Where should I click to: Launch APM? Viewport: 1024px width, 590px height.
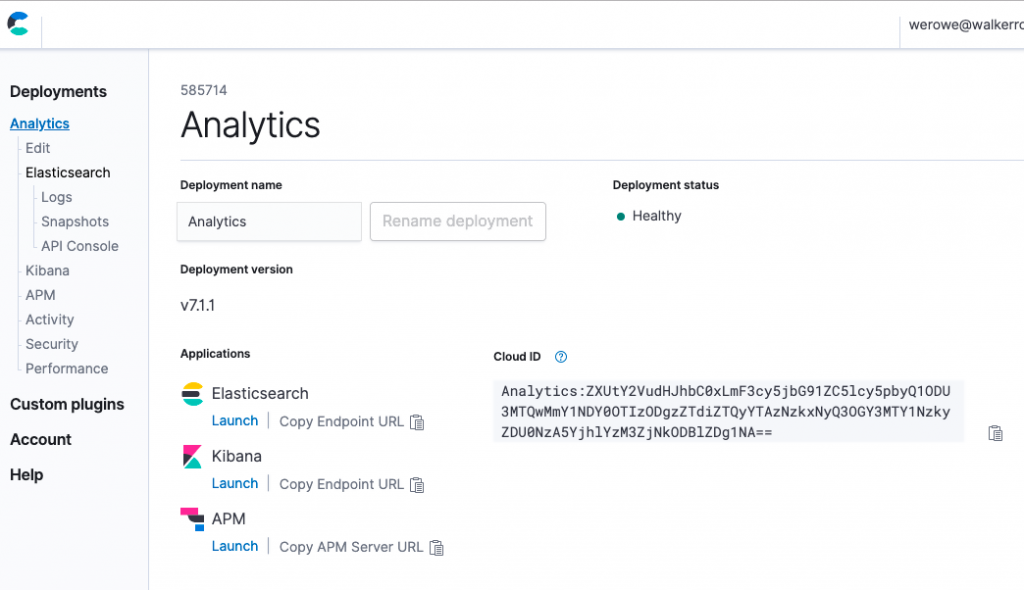[x=234, y=546]
